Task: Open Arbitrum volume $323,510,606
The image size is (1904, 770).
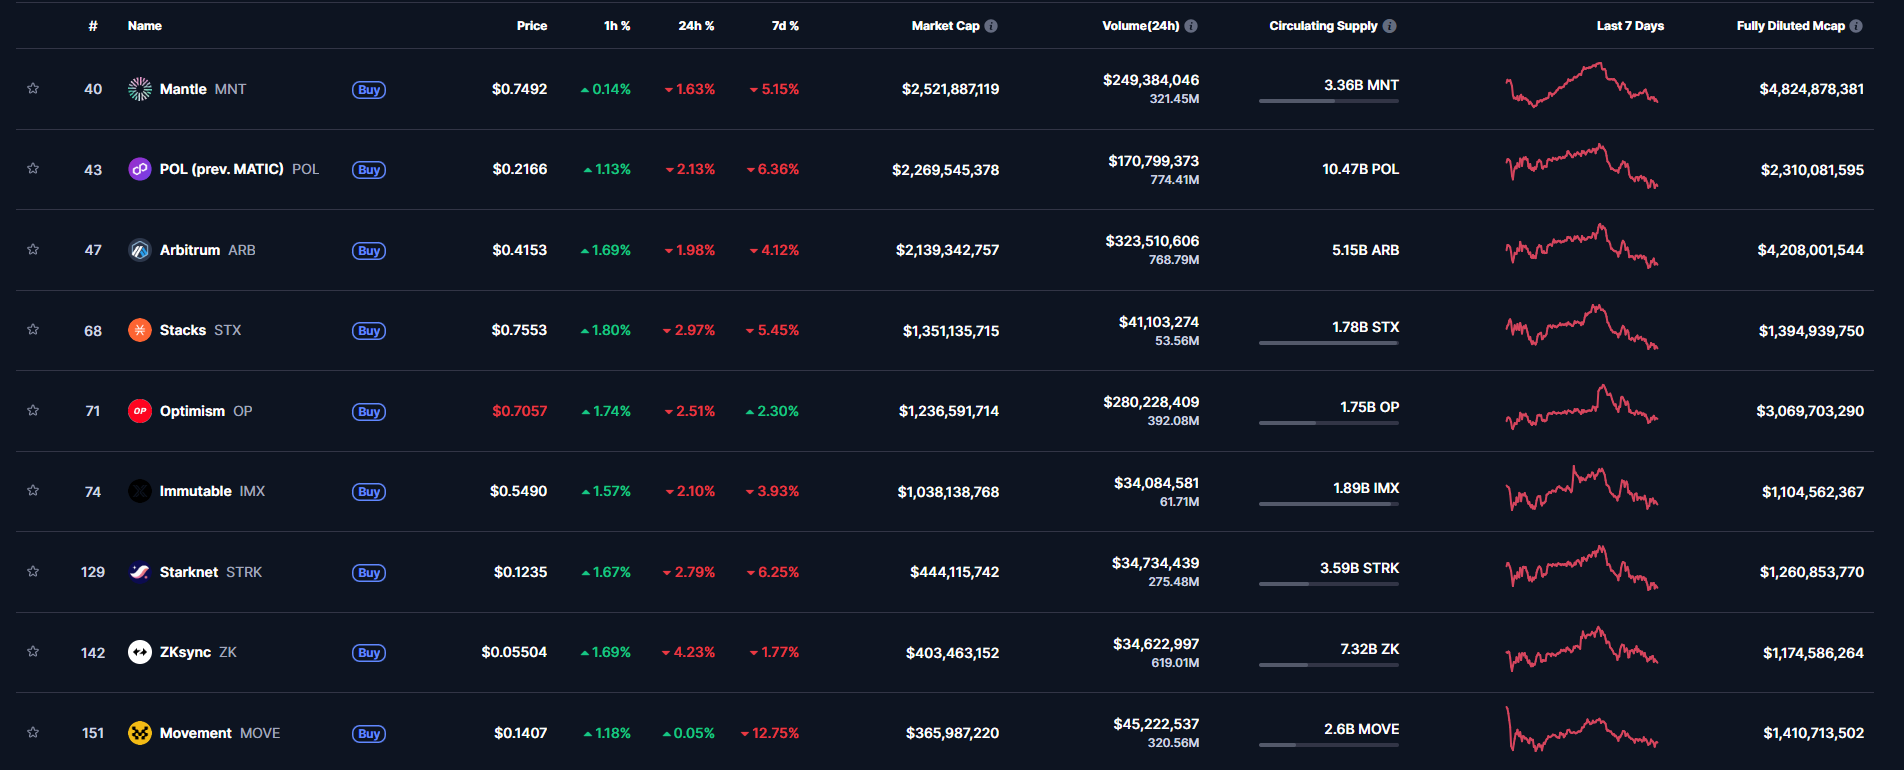Action: click(x=1152, y=241)
